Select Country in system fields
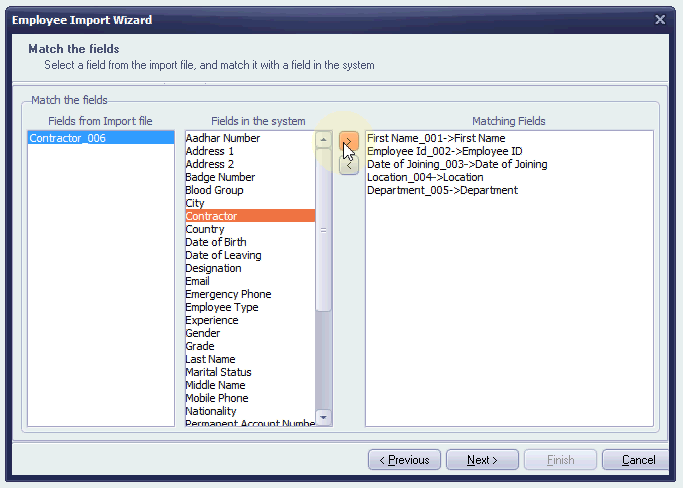Screen dimensions: 683x488 [x=250, y=229]
